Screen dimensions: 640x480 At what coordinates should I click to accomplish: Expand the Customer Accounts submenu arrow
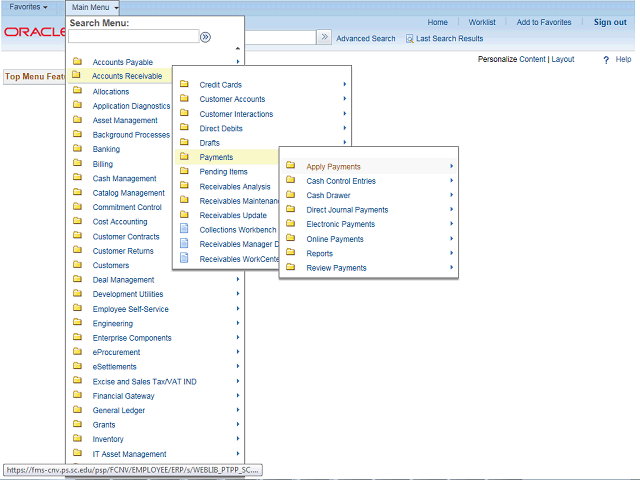click(x=345, y=99)
